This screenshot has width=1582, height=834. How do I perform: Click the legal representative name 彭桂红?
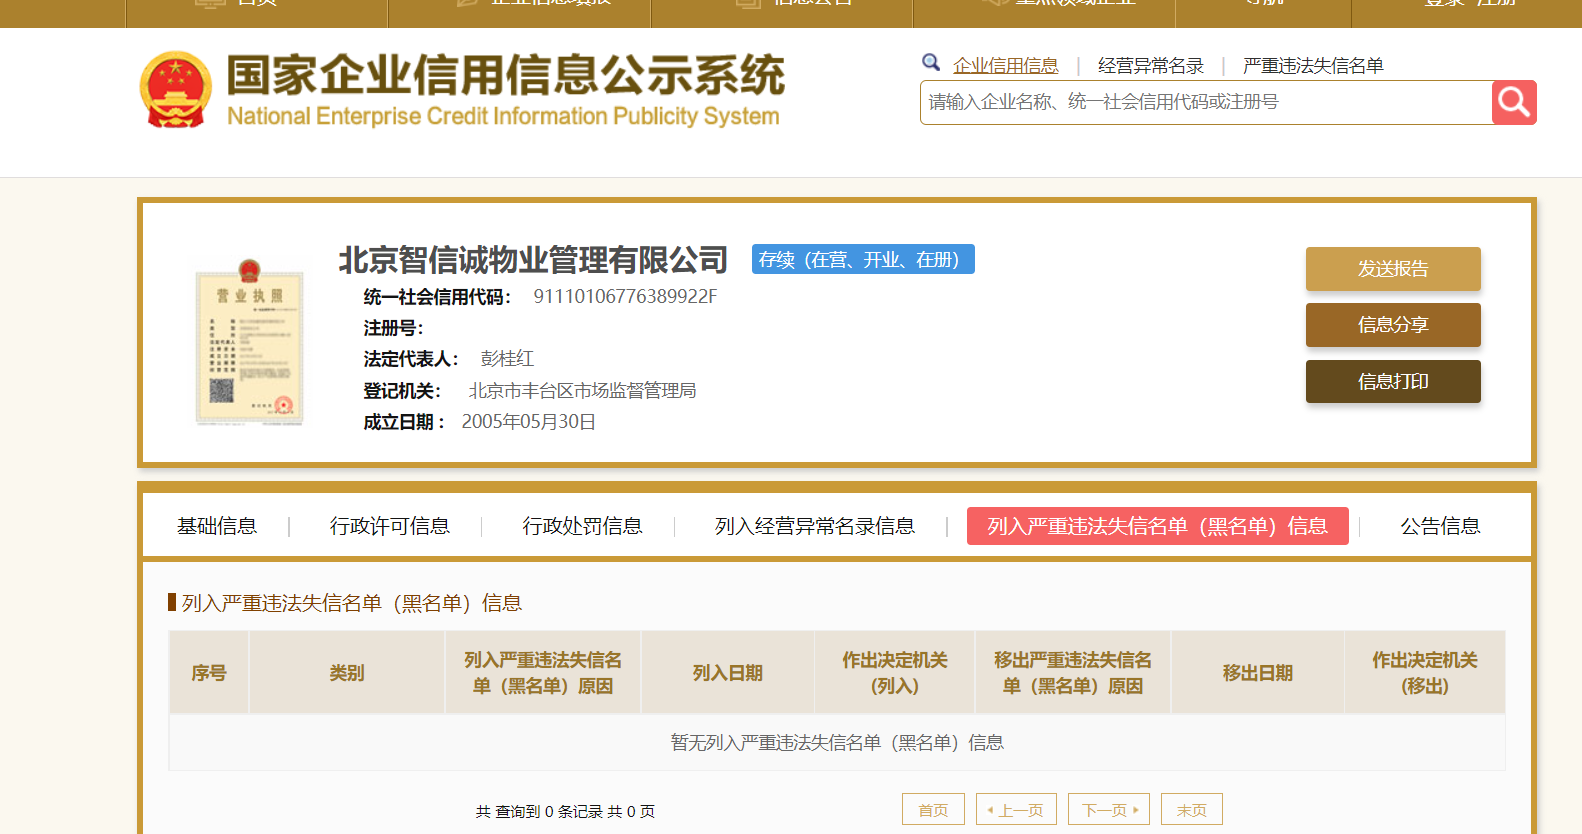point(507,359)
